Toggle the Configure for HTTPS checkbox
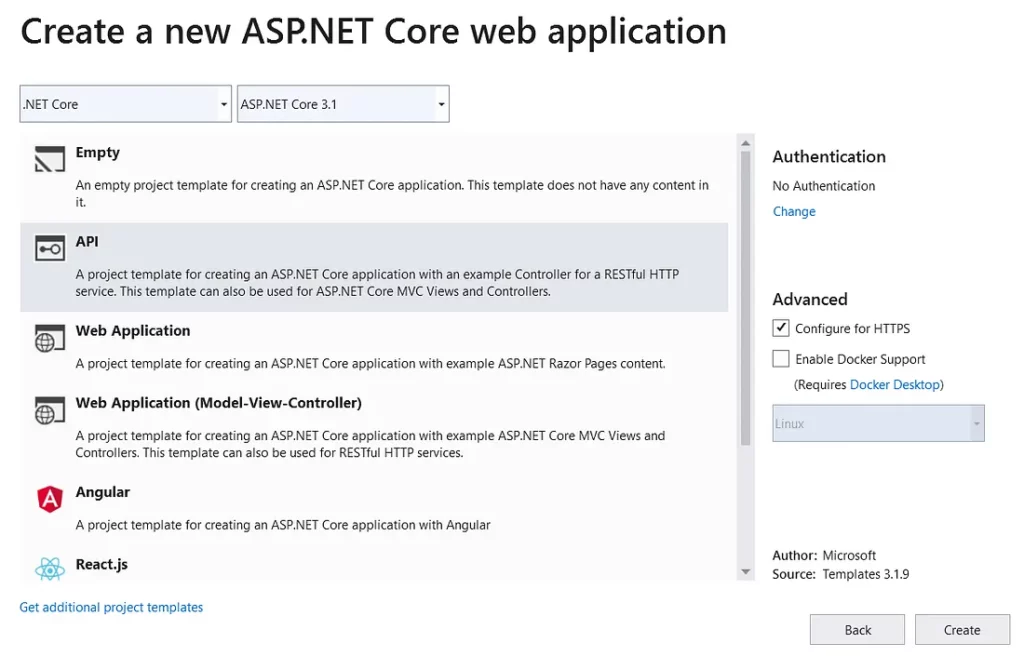Image resolution: width=1024 pixels, height=656 pixels. point(780,328)
